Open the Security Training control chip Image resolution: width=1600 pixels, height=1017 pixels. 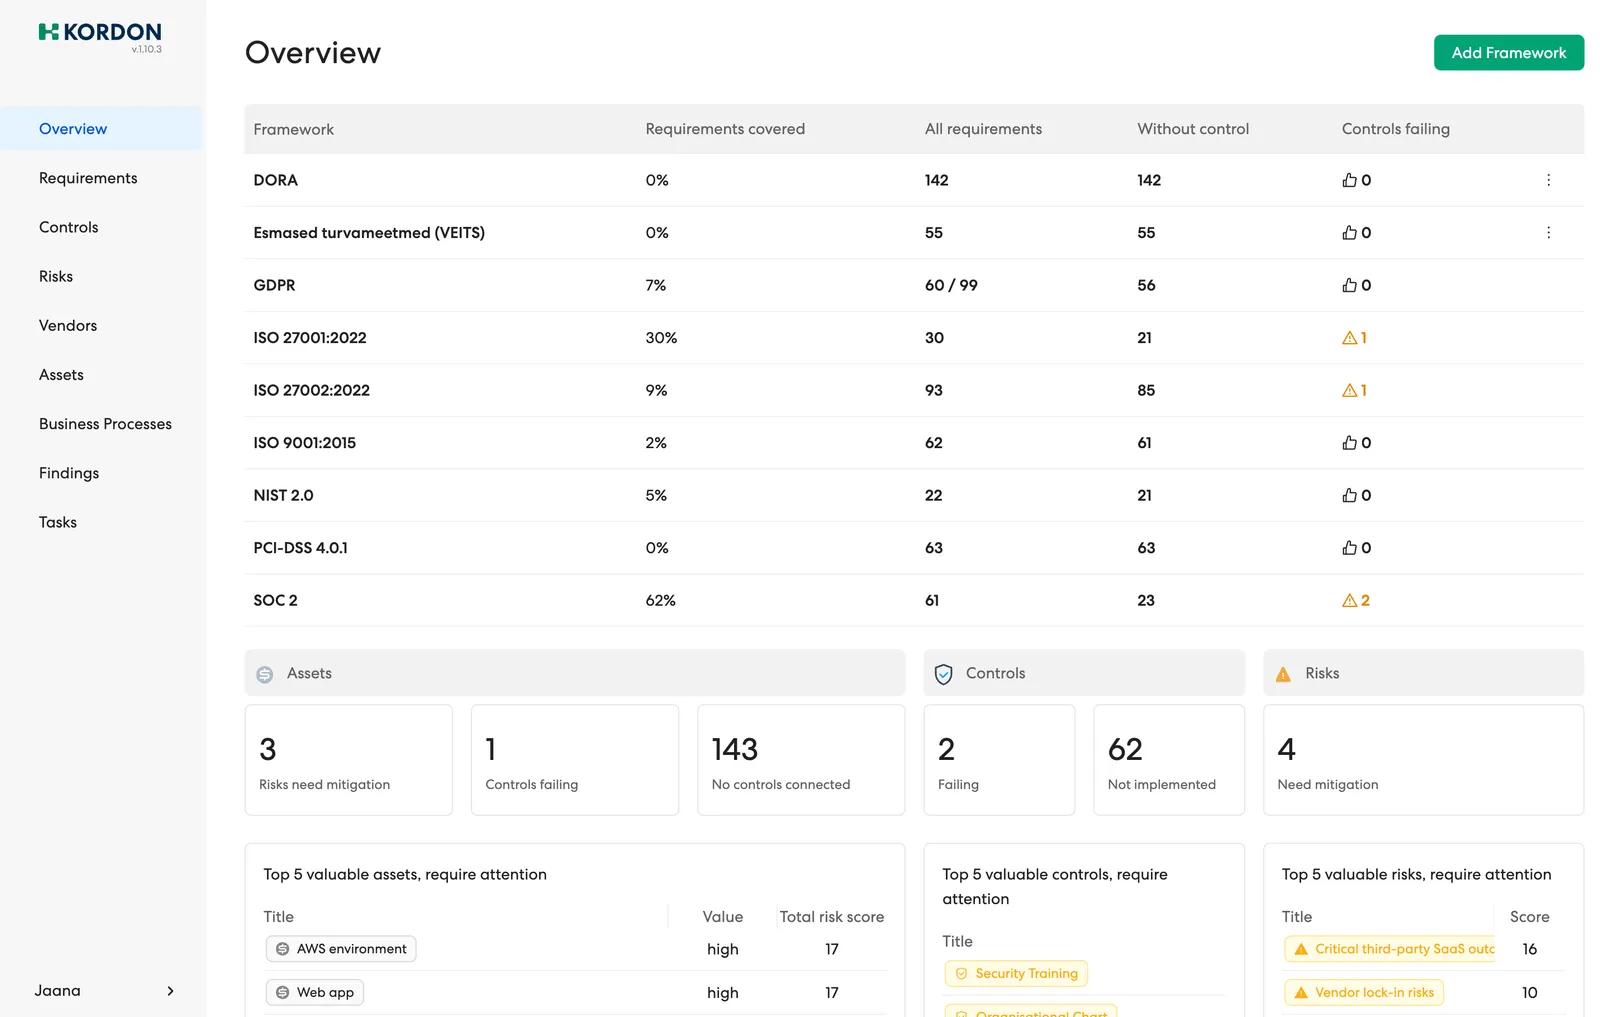click(1016, 974)
